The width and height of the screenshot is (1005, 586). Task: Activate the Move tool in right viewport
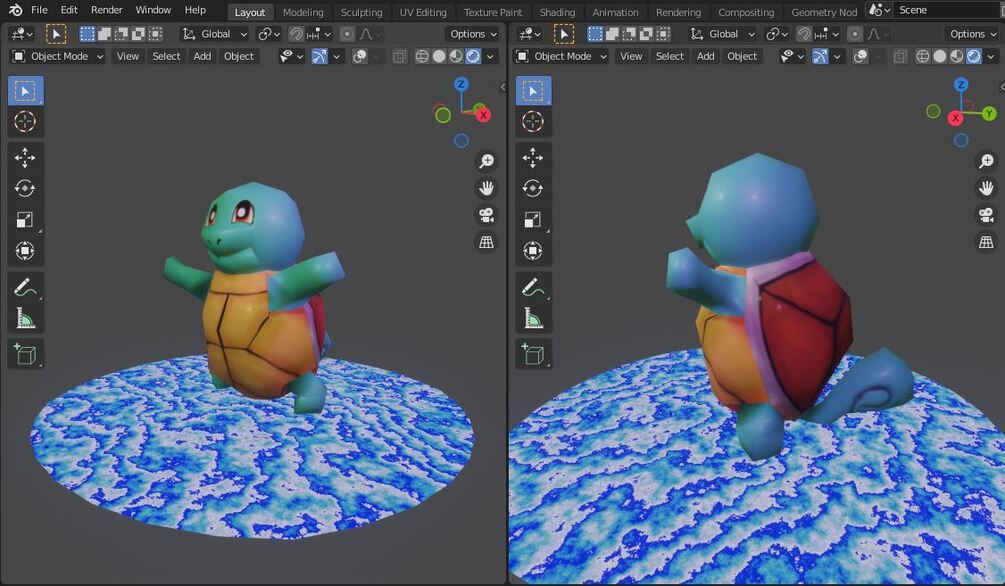(533, 157)
